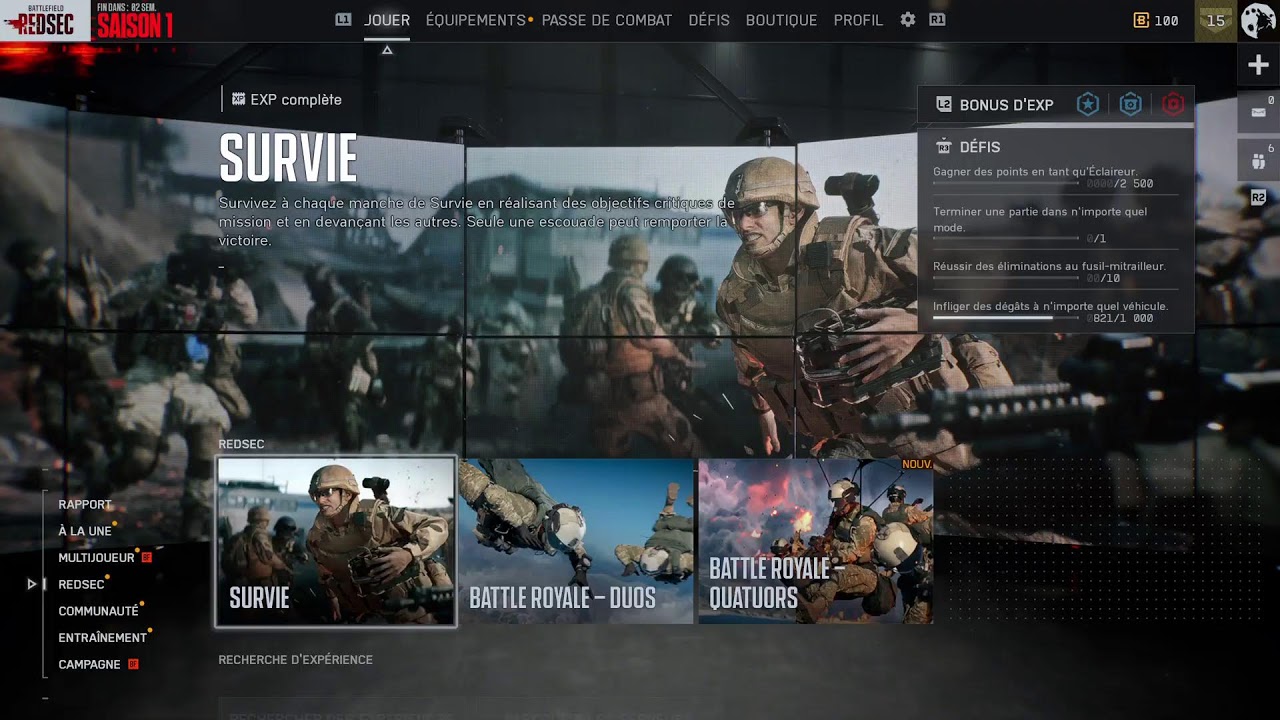1280x720 pixels.
Task: Click the NOUV tag on Quatuors card
Action: [916, 464]
